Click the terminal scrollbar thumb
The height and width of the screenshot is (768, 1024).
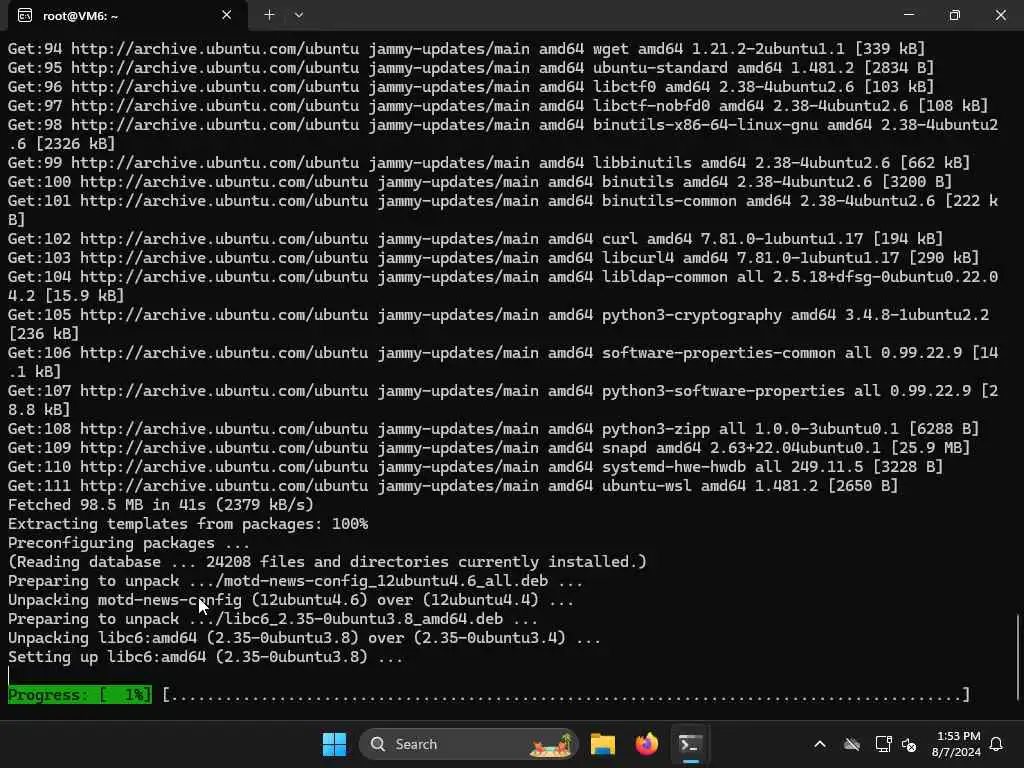[1018, 657]
